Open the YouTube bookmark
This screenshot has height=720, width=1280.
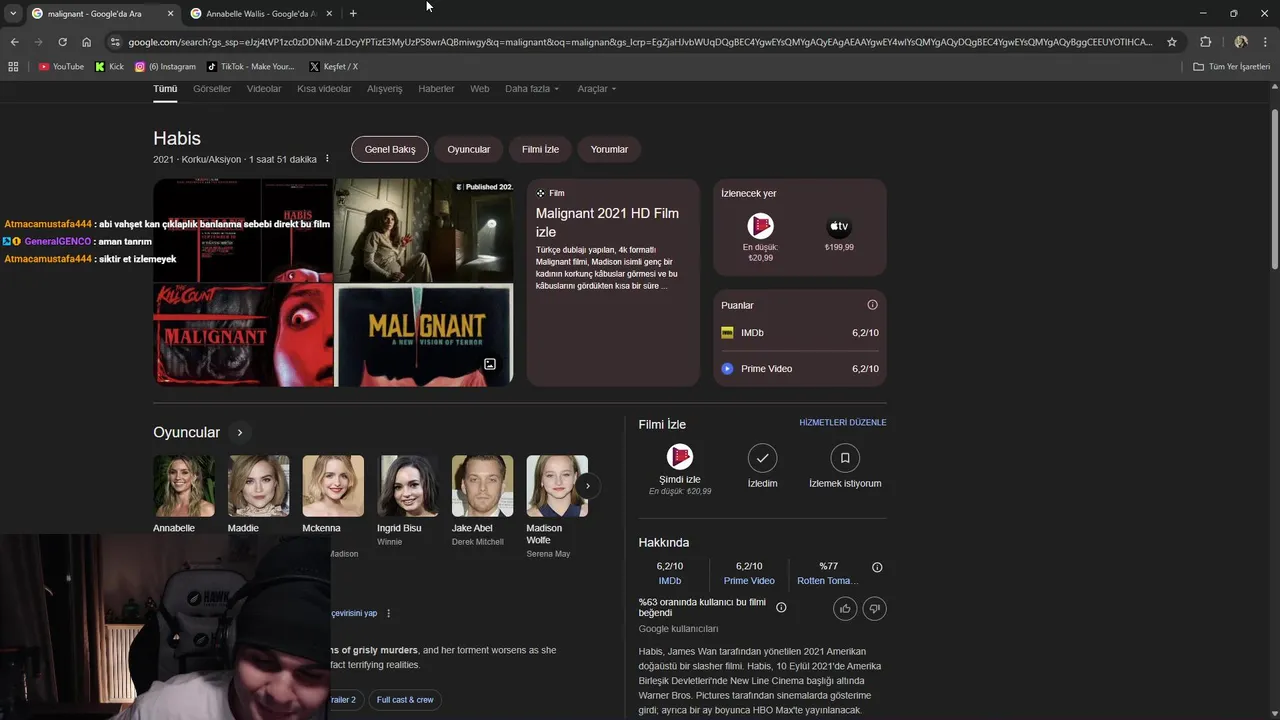[x=61, y=67]
